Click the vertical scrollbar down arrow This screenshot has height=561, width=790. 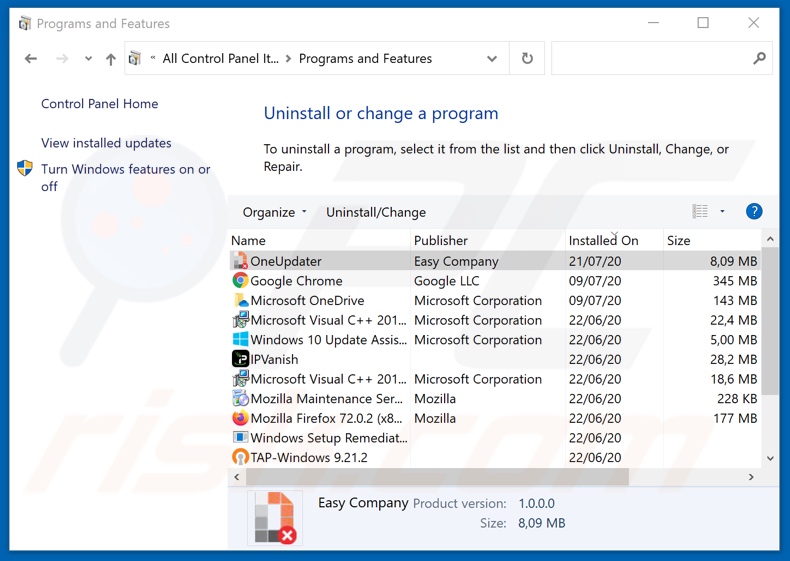click(x=770, y=458)
